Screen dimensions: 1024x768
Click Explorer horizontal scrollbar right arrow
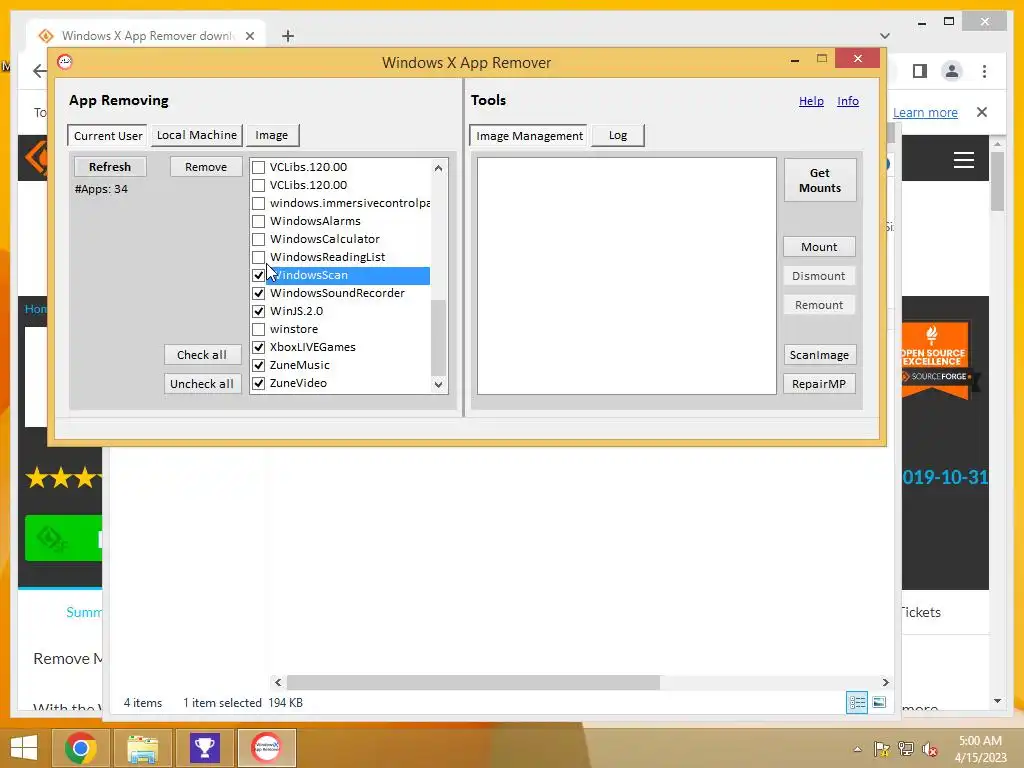(886, 682)
